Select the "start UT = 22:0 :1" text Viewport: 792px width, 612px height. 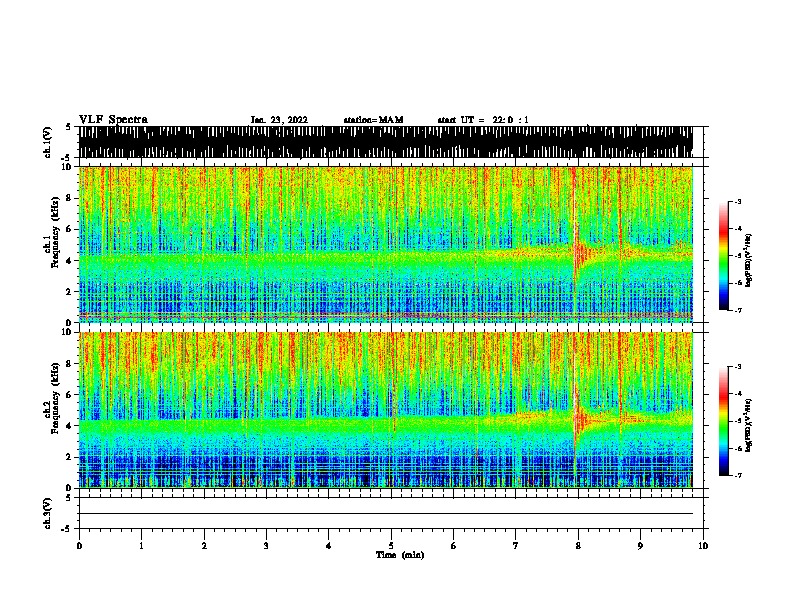click(483, 120)
